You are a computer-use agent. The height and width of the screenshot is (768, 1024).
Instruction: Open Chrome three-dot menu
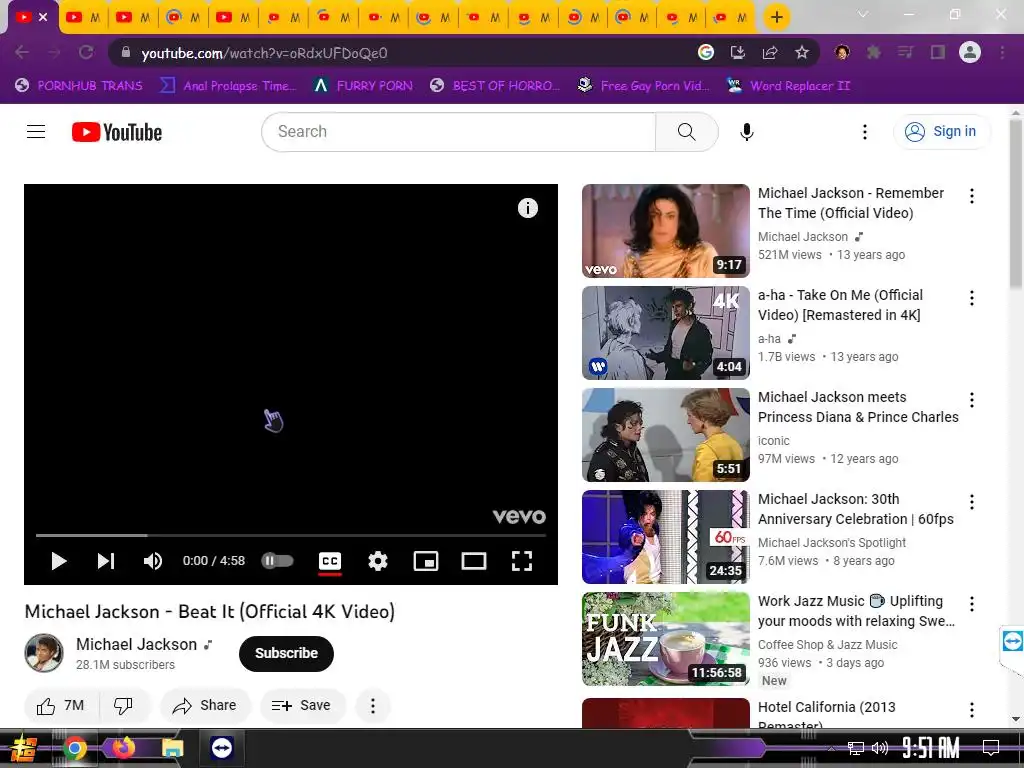[1002, 52]
